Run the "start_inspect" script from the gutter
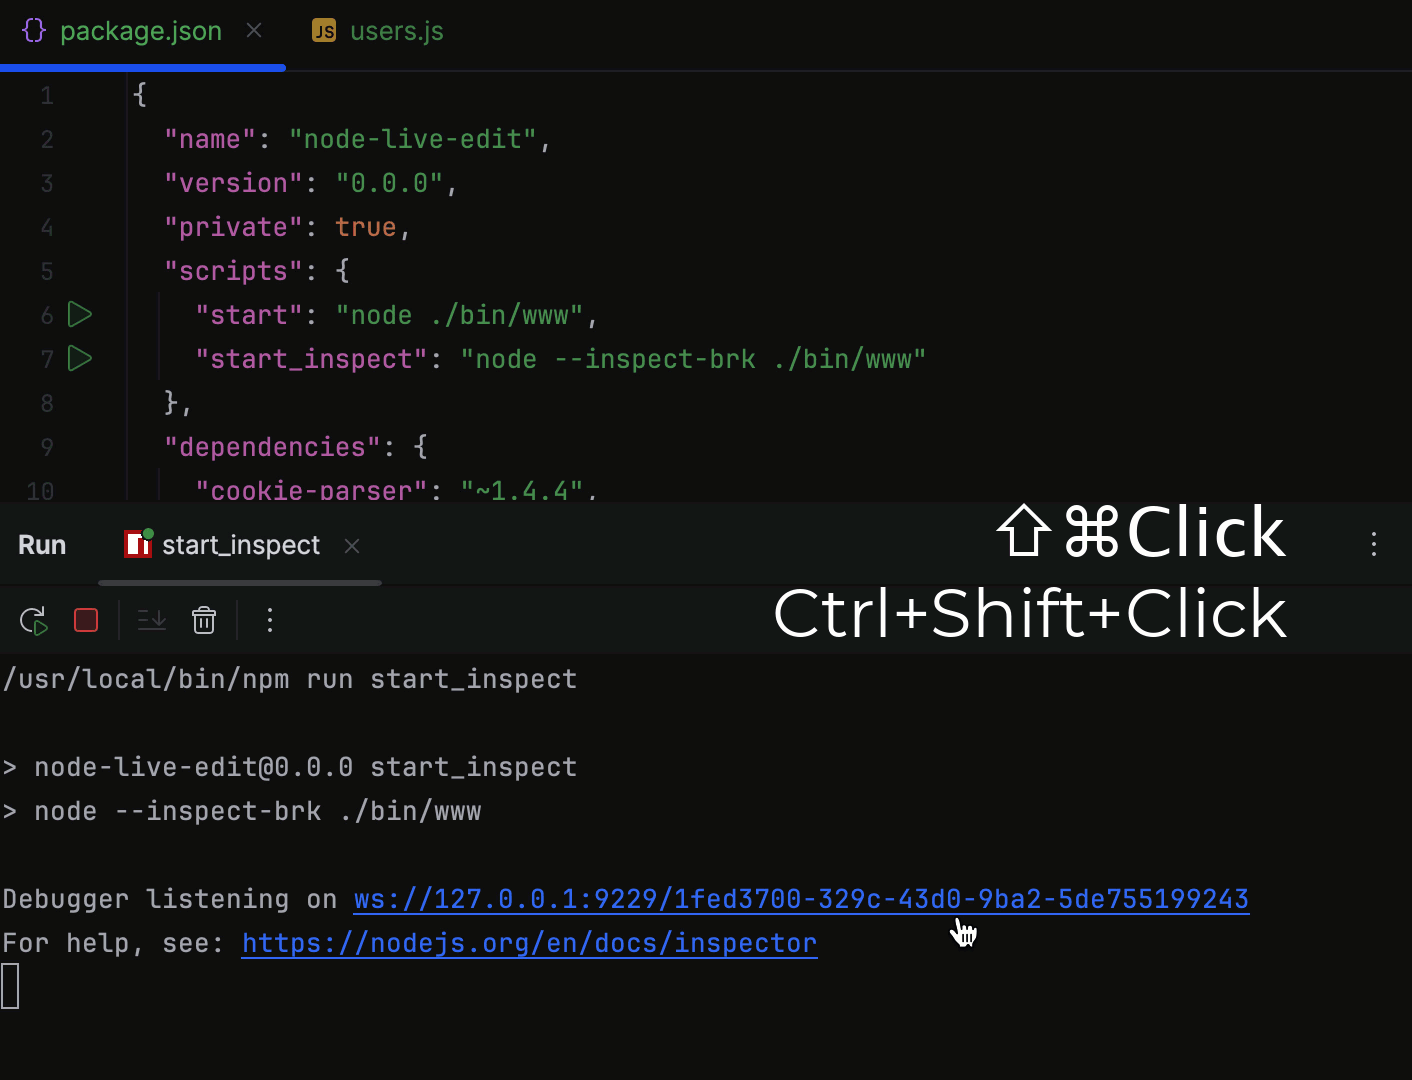Screen dimensions: 1412x1080 79,358
